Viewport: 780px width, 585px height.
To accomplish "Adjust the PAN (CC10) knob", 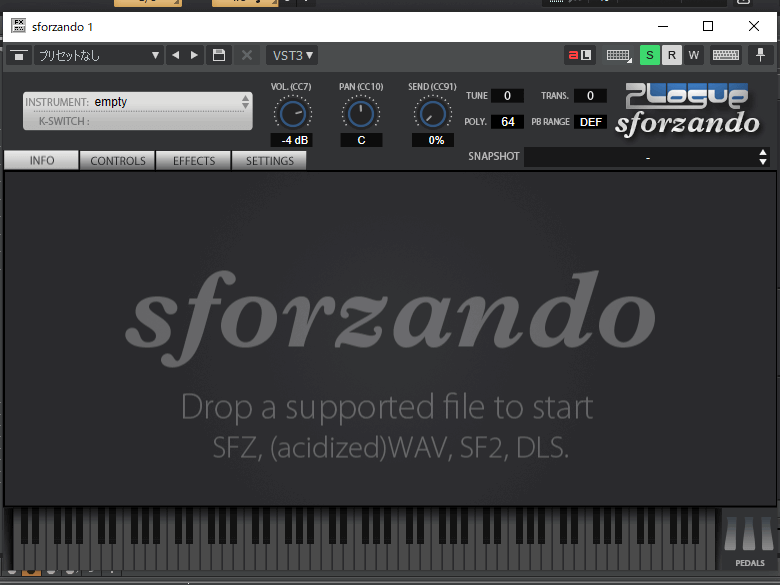I will point(361,114).
